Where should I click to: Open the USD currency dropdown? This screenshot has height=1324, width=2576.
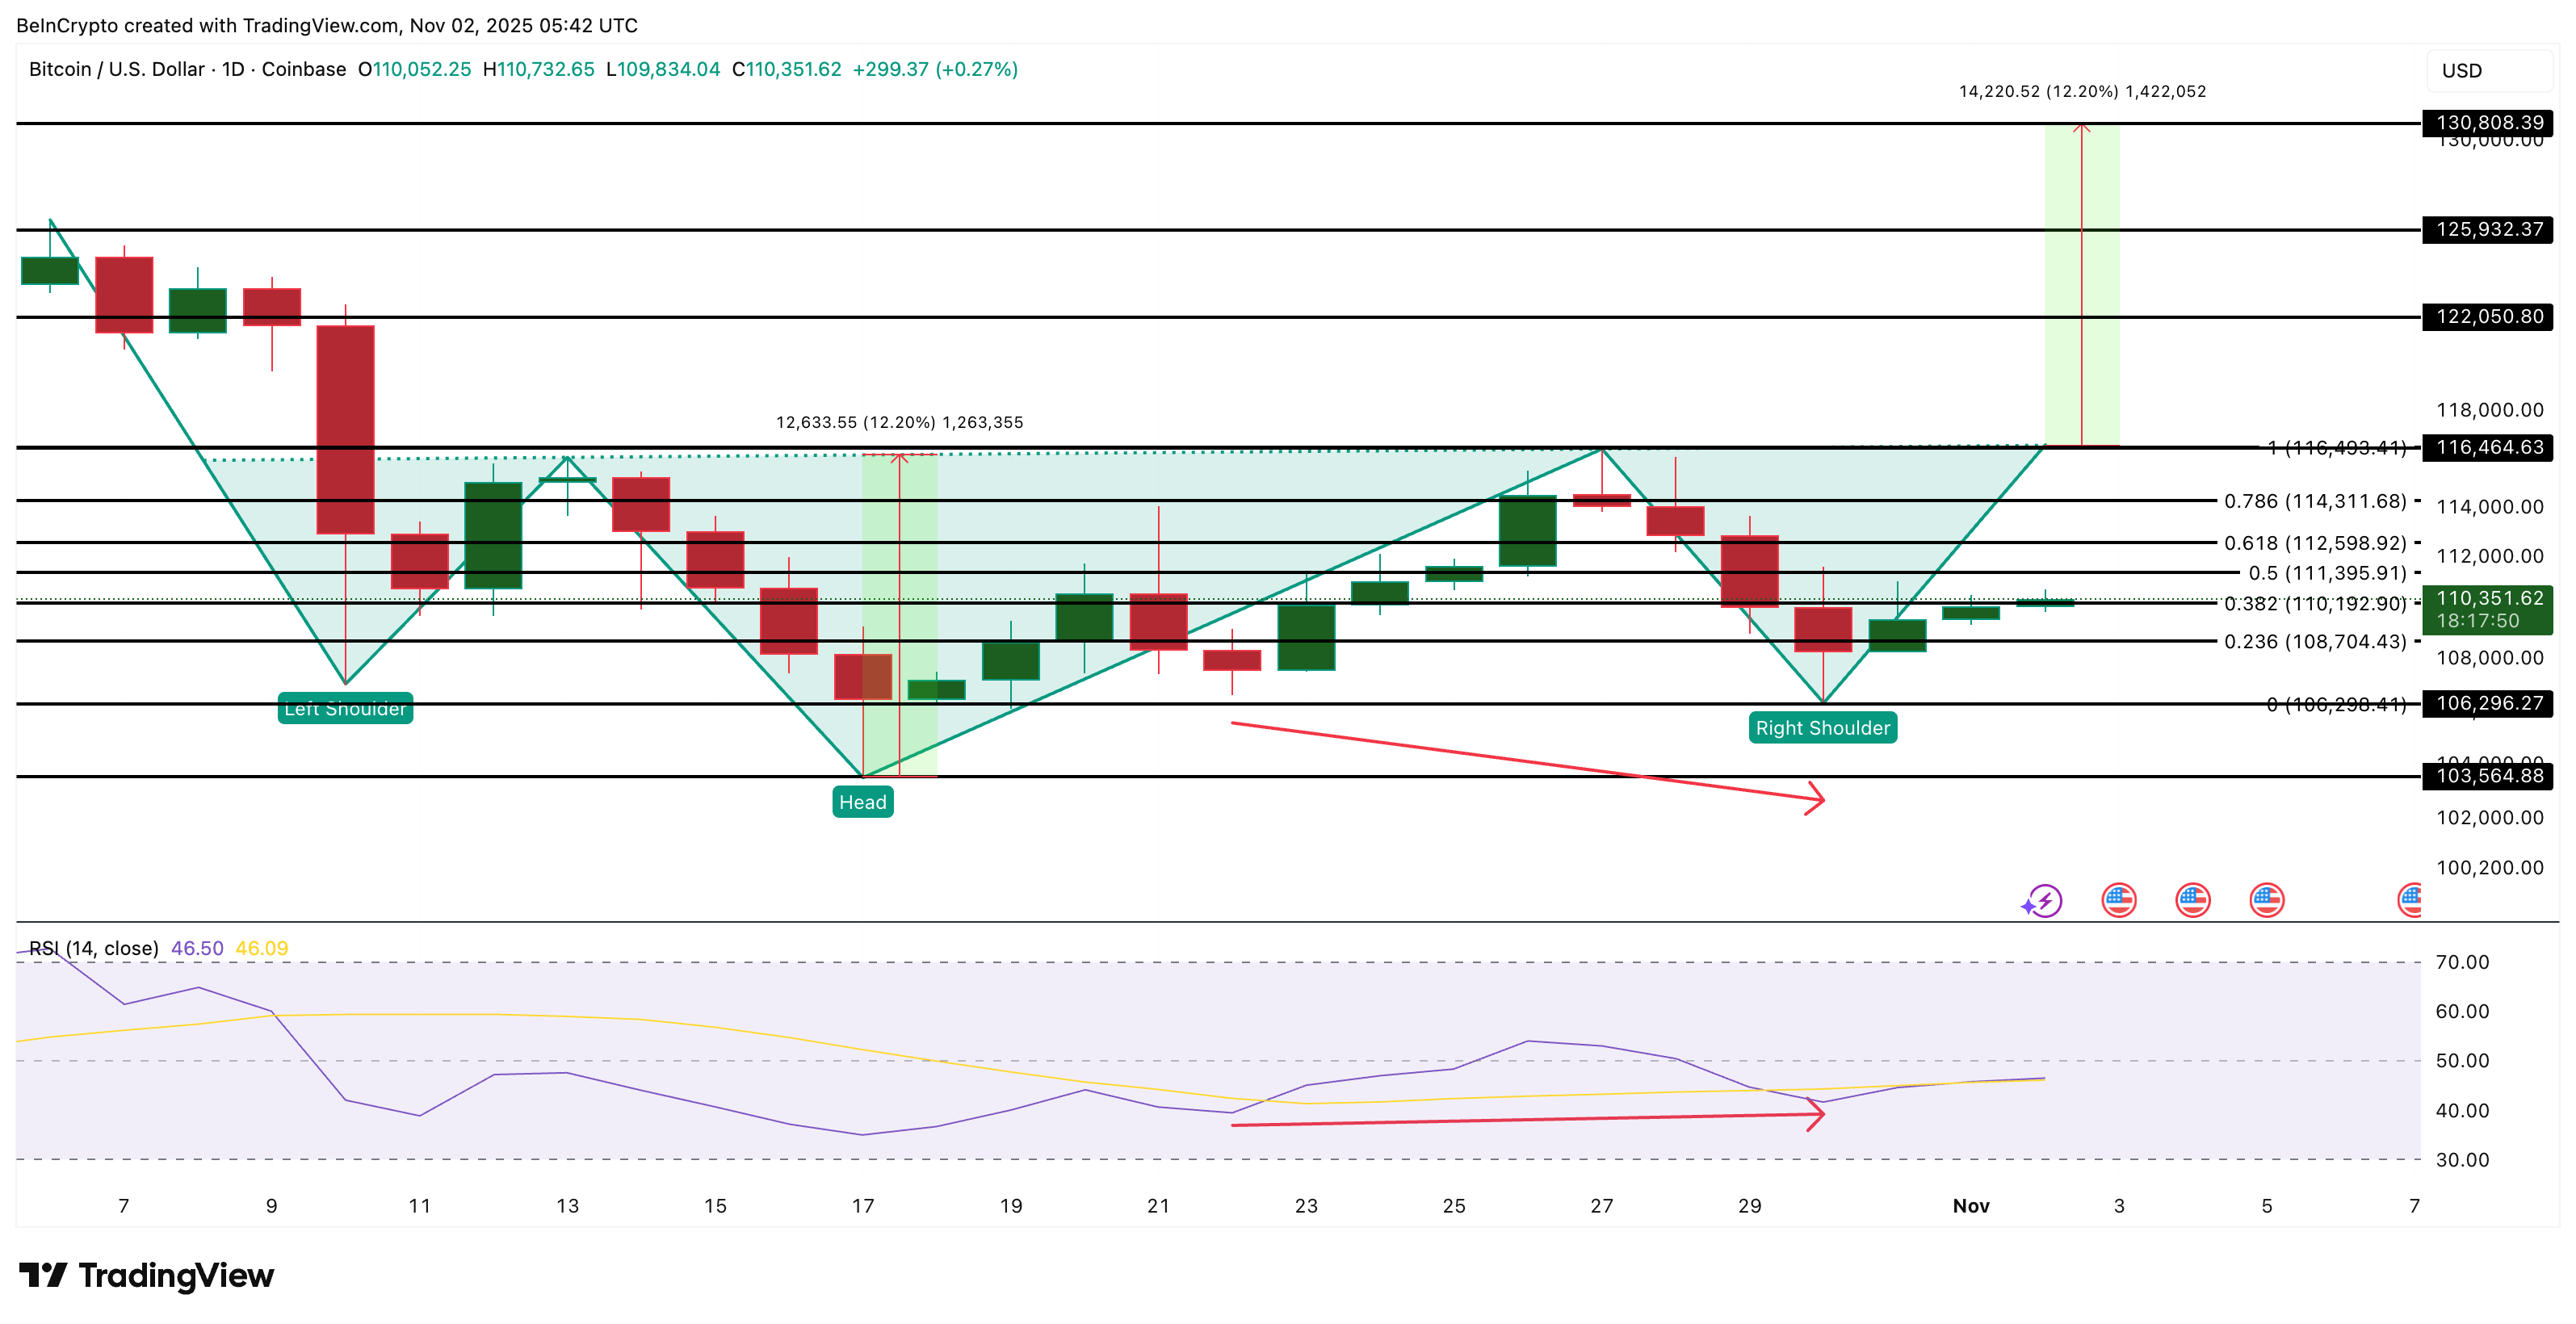[2462, 71]
